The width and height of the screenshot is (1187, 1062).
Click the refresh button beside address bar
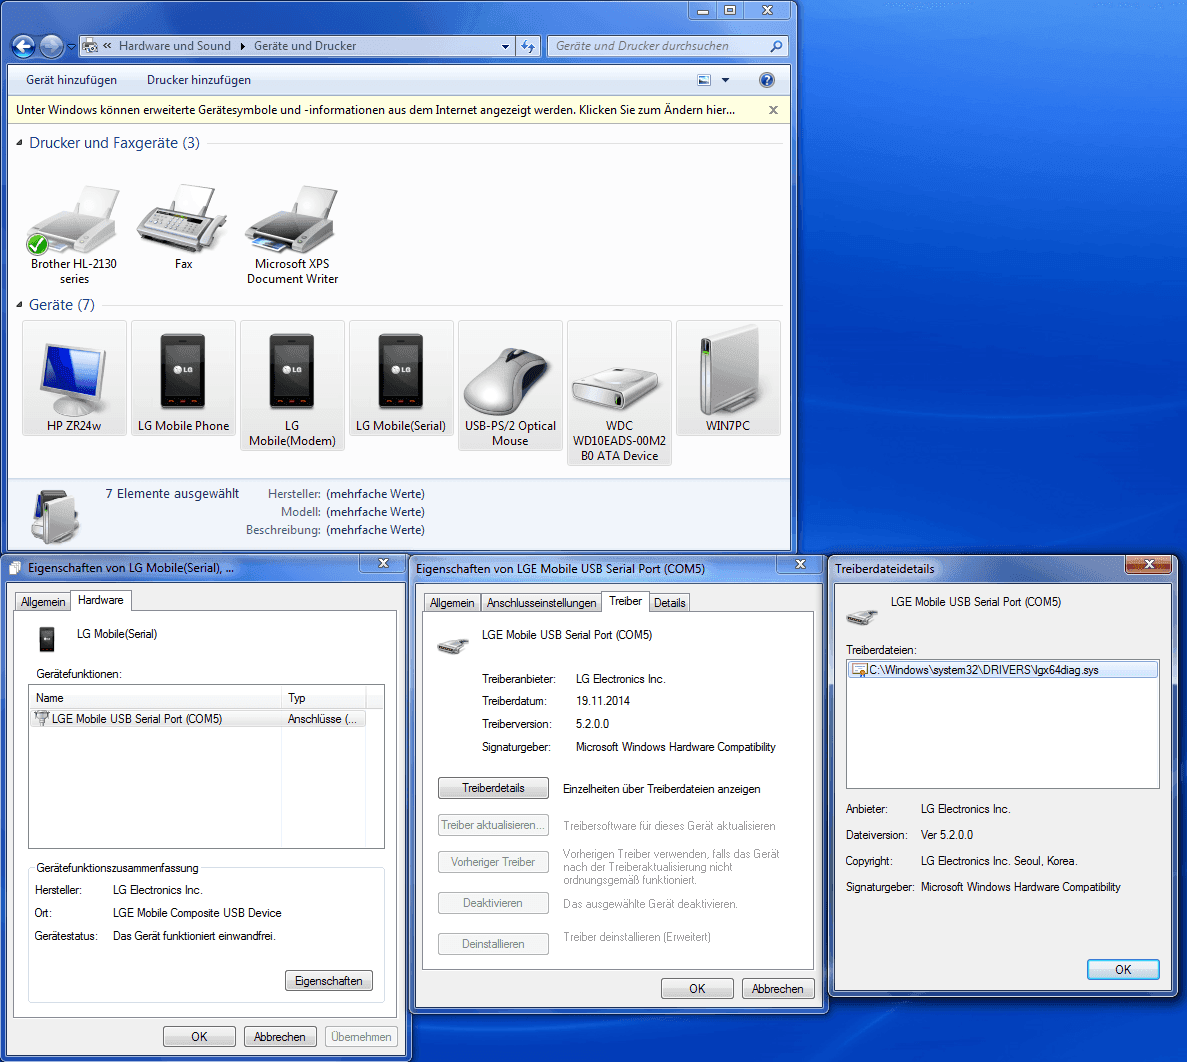(x=528, y=46)
